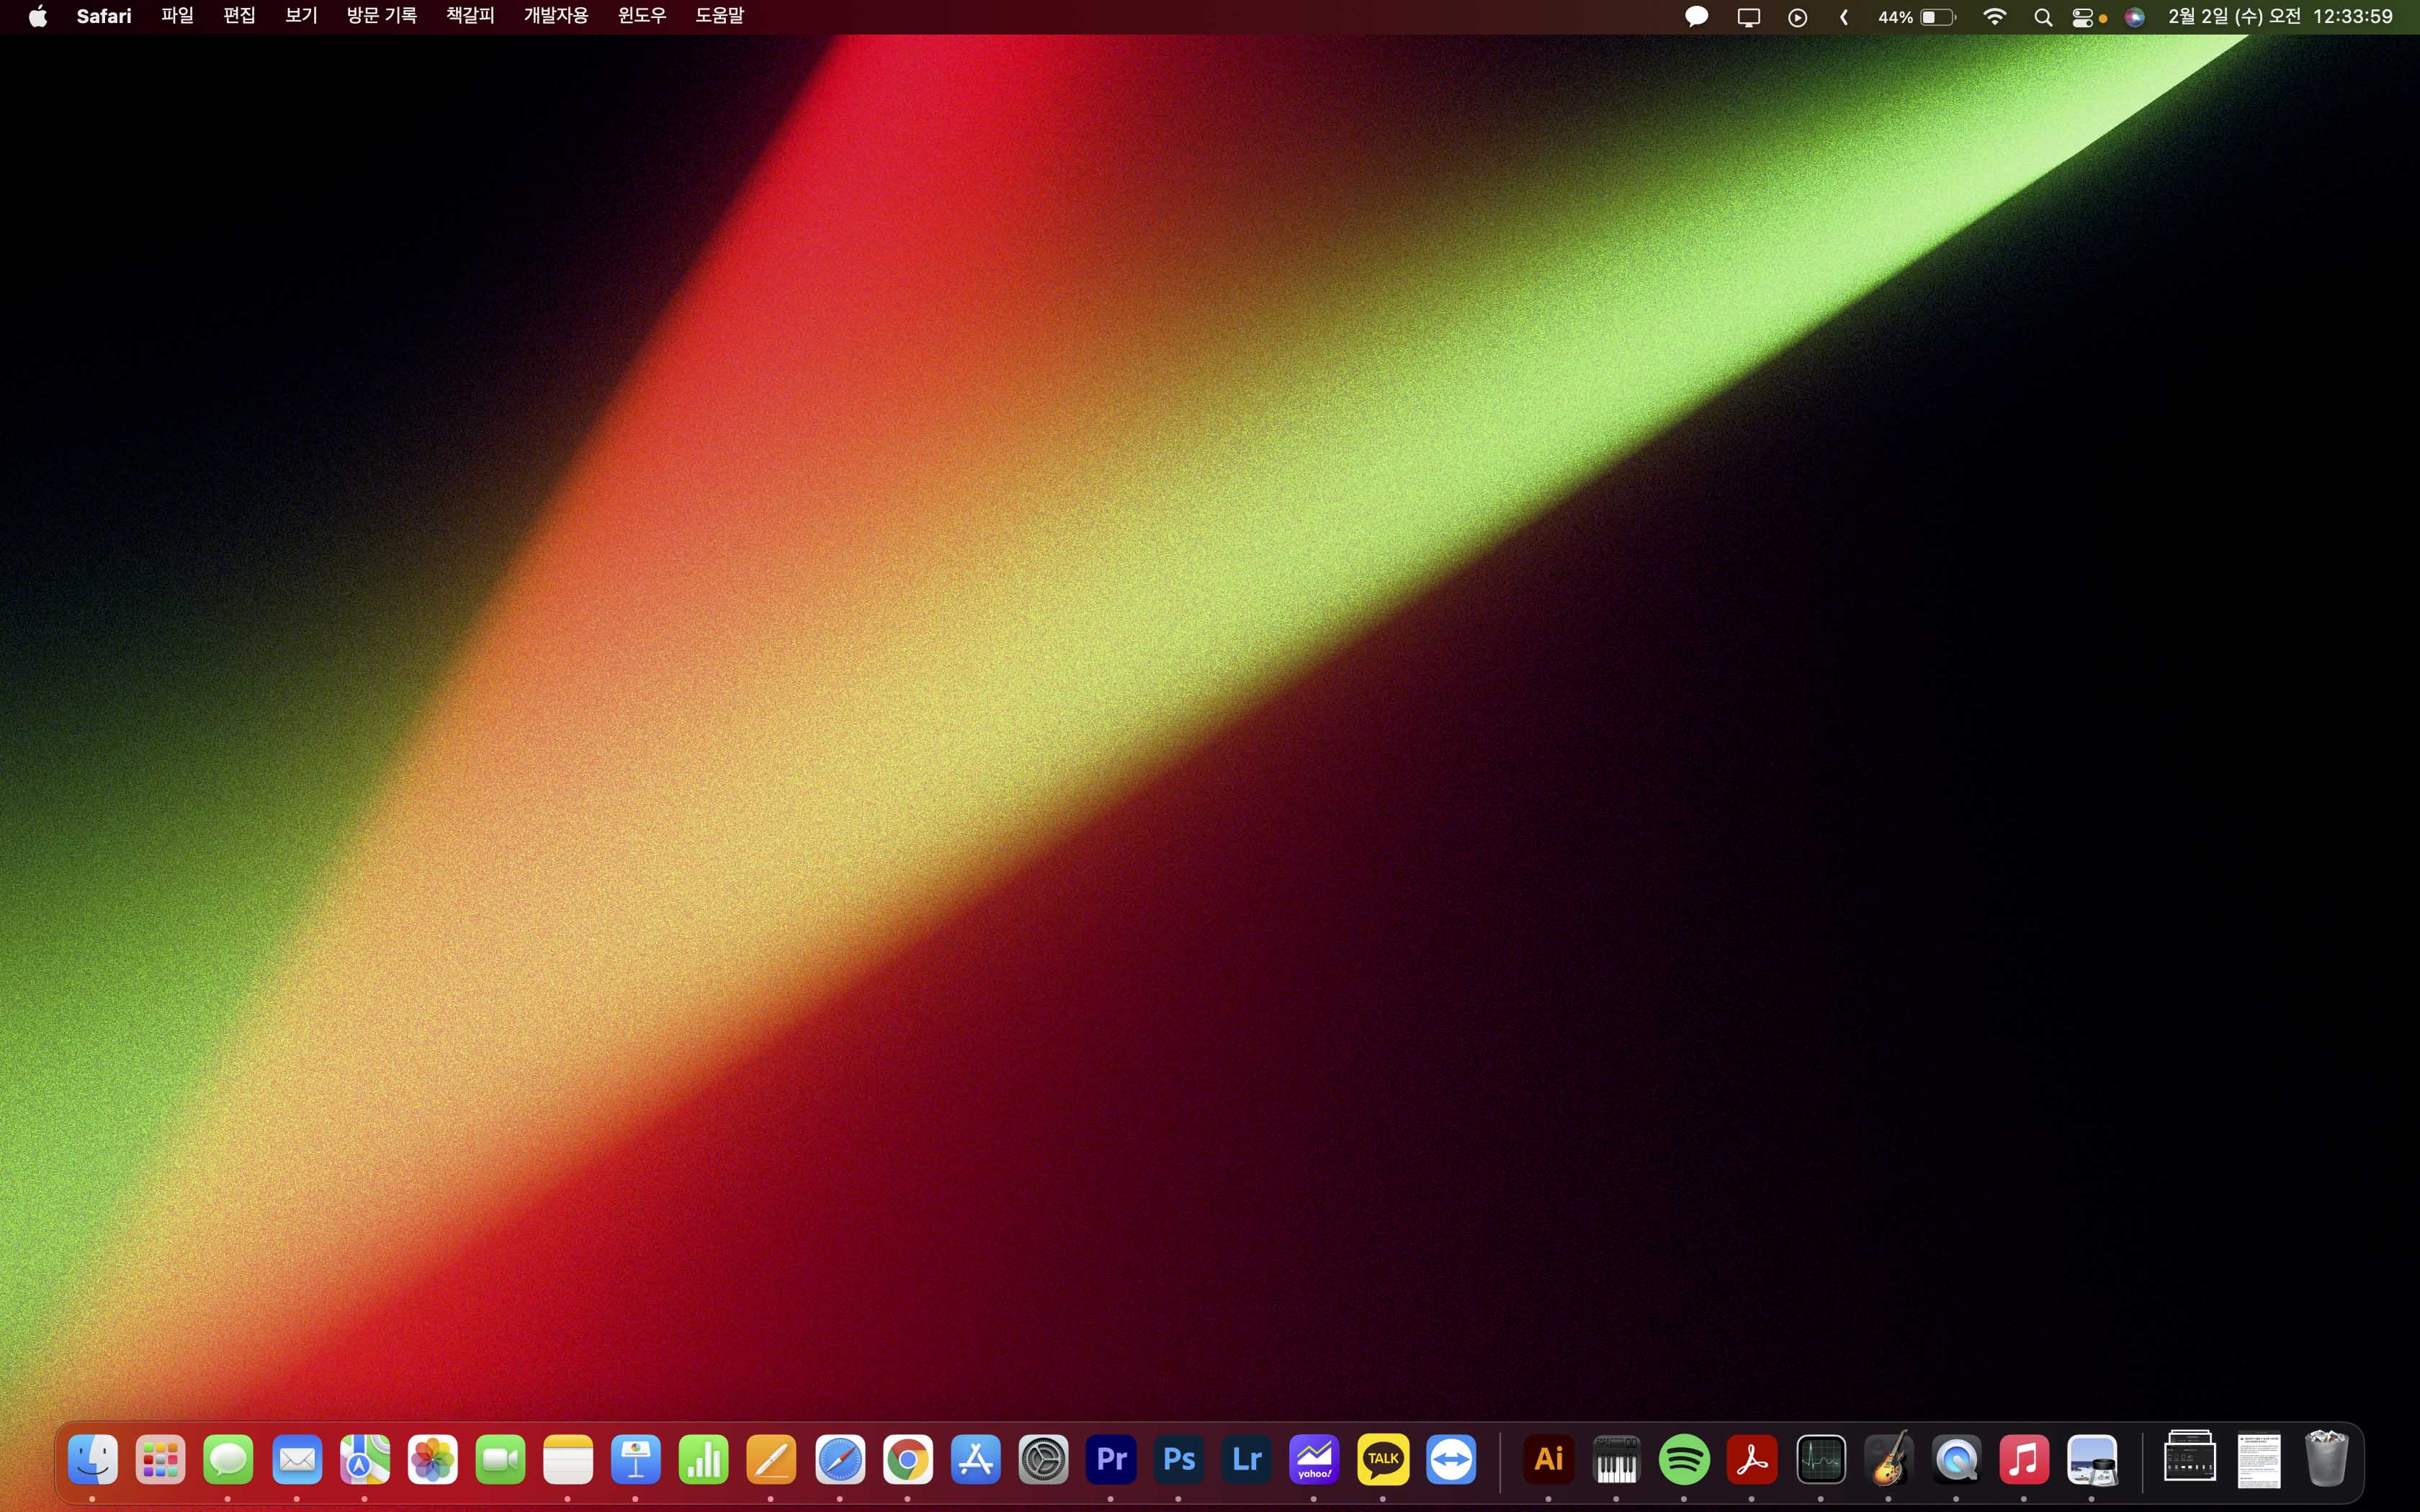Open Lightroom from the Dock
Viewport: 2420px width, 1512px height.
(1247, 1460)
